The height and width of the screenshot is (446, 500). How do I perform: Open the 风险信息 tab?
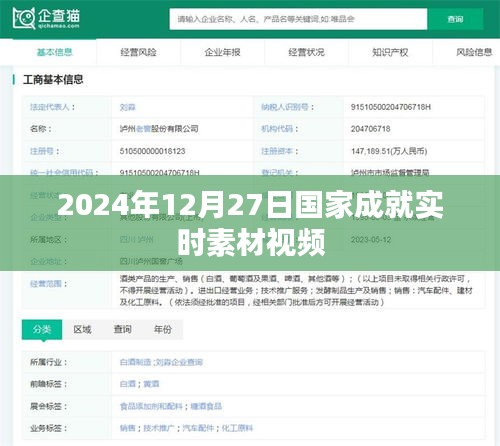coord(474,52)
